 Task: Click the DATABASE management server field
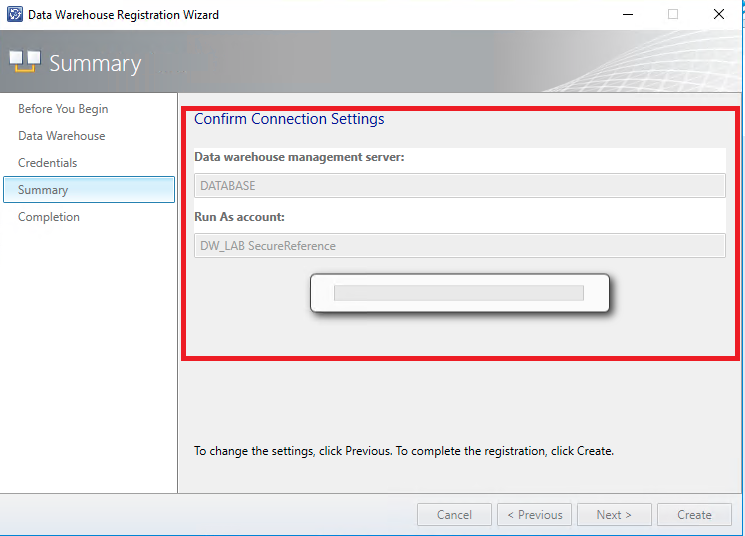459,186
